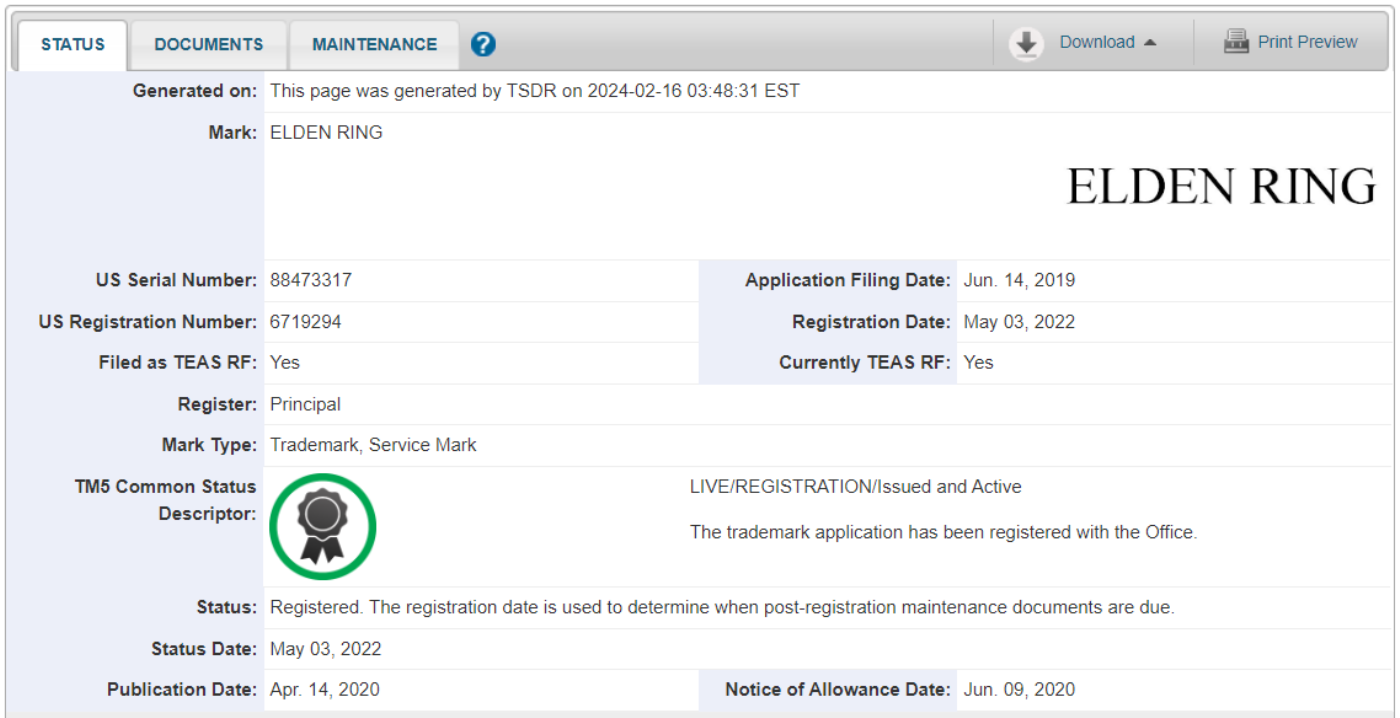Click the Generated on TSDR timestamp text

pos(535,91)
